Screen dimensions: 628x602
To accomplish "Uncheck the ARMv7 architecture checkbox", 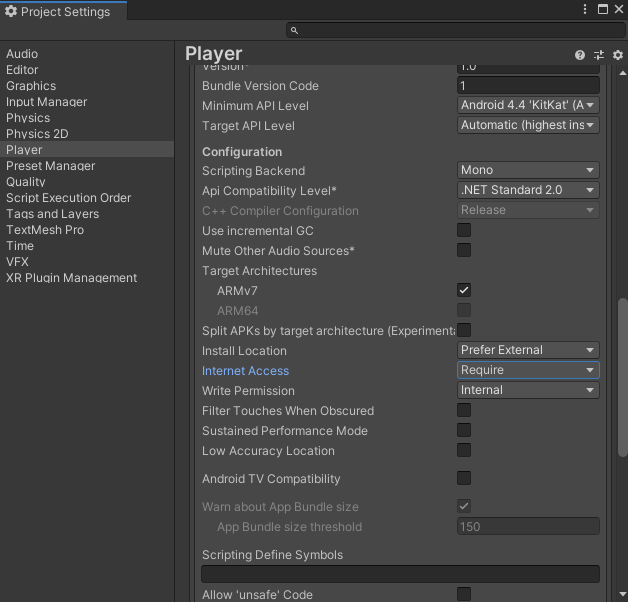I will (464, 290).
